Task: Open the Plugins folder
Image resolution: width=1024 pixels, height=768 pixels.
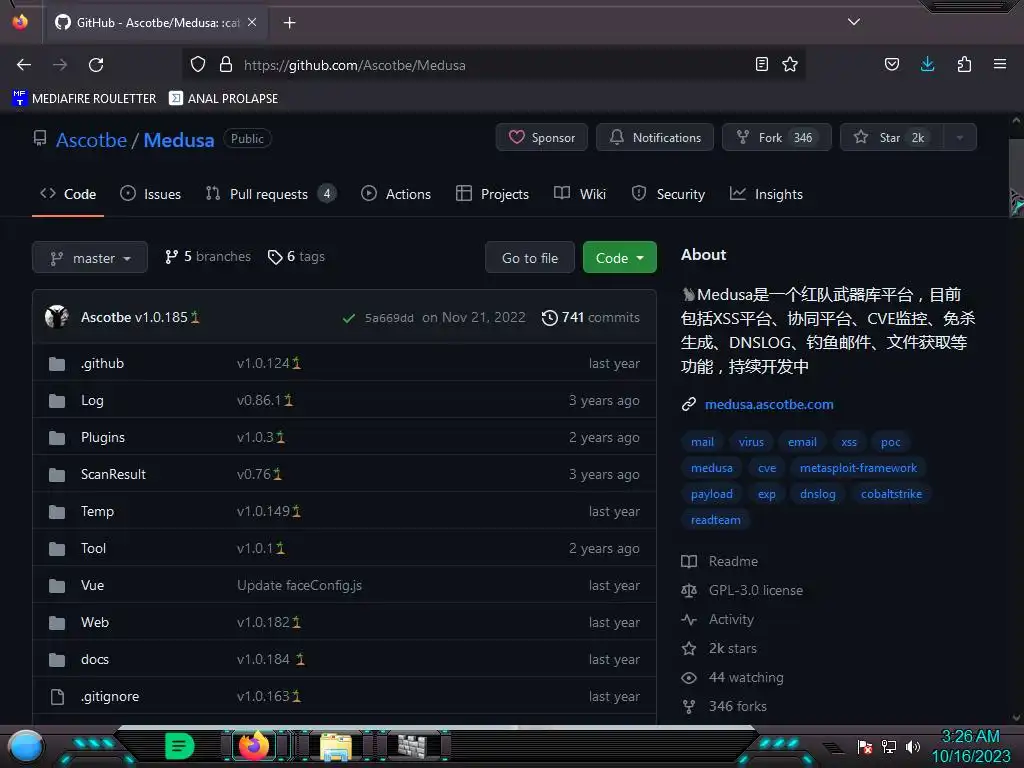Action: (103, 438)
